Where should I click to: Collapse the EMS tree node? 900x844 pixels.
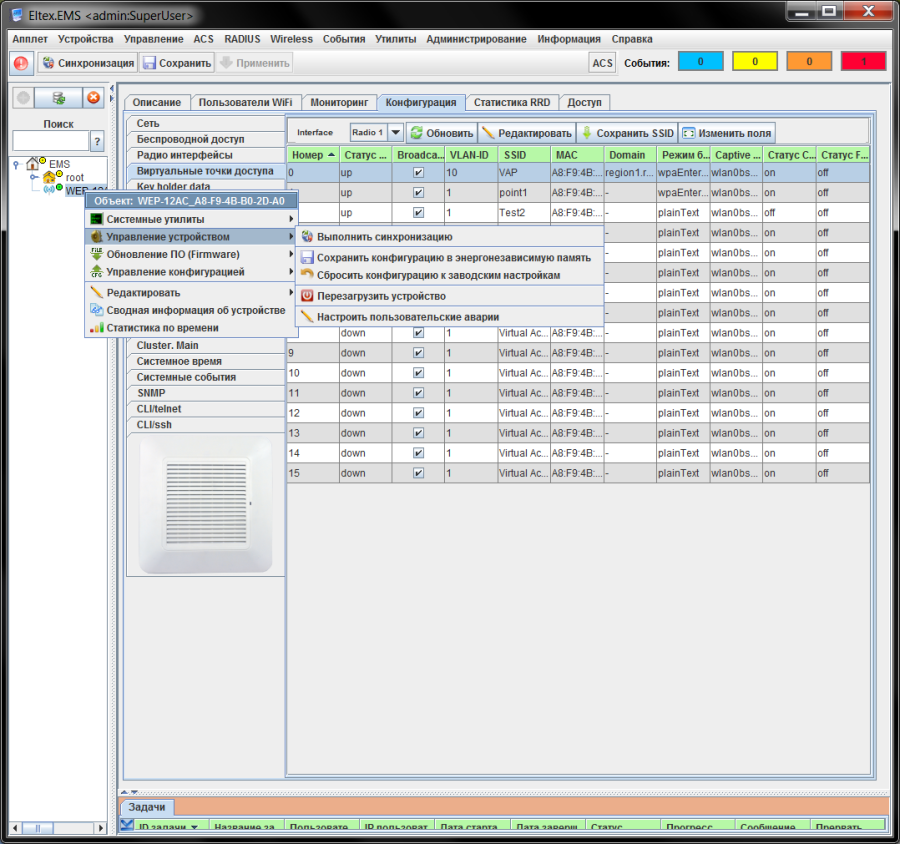click(16, 165)
